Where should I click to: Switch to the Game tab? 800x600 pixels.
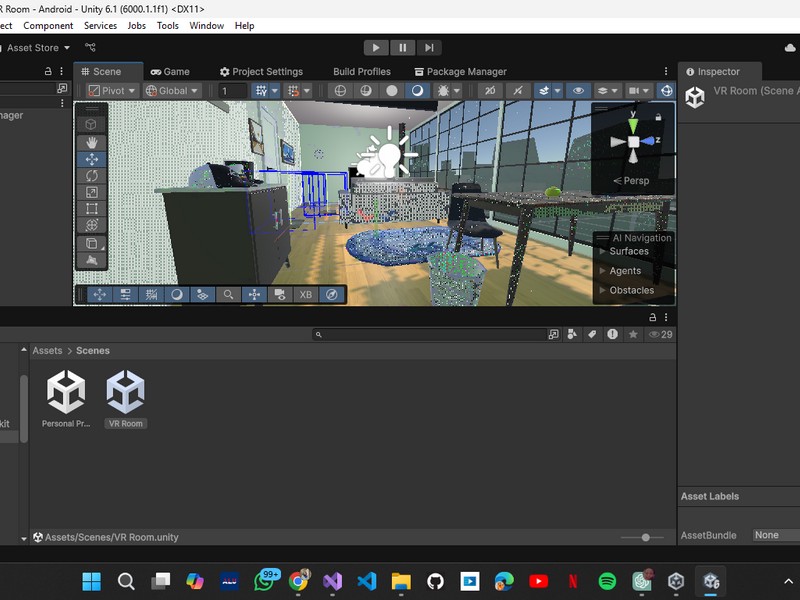pos(170,72)
